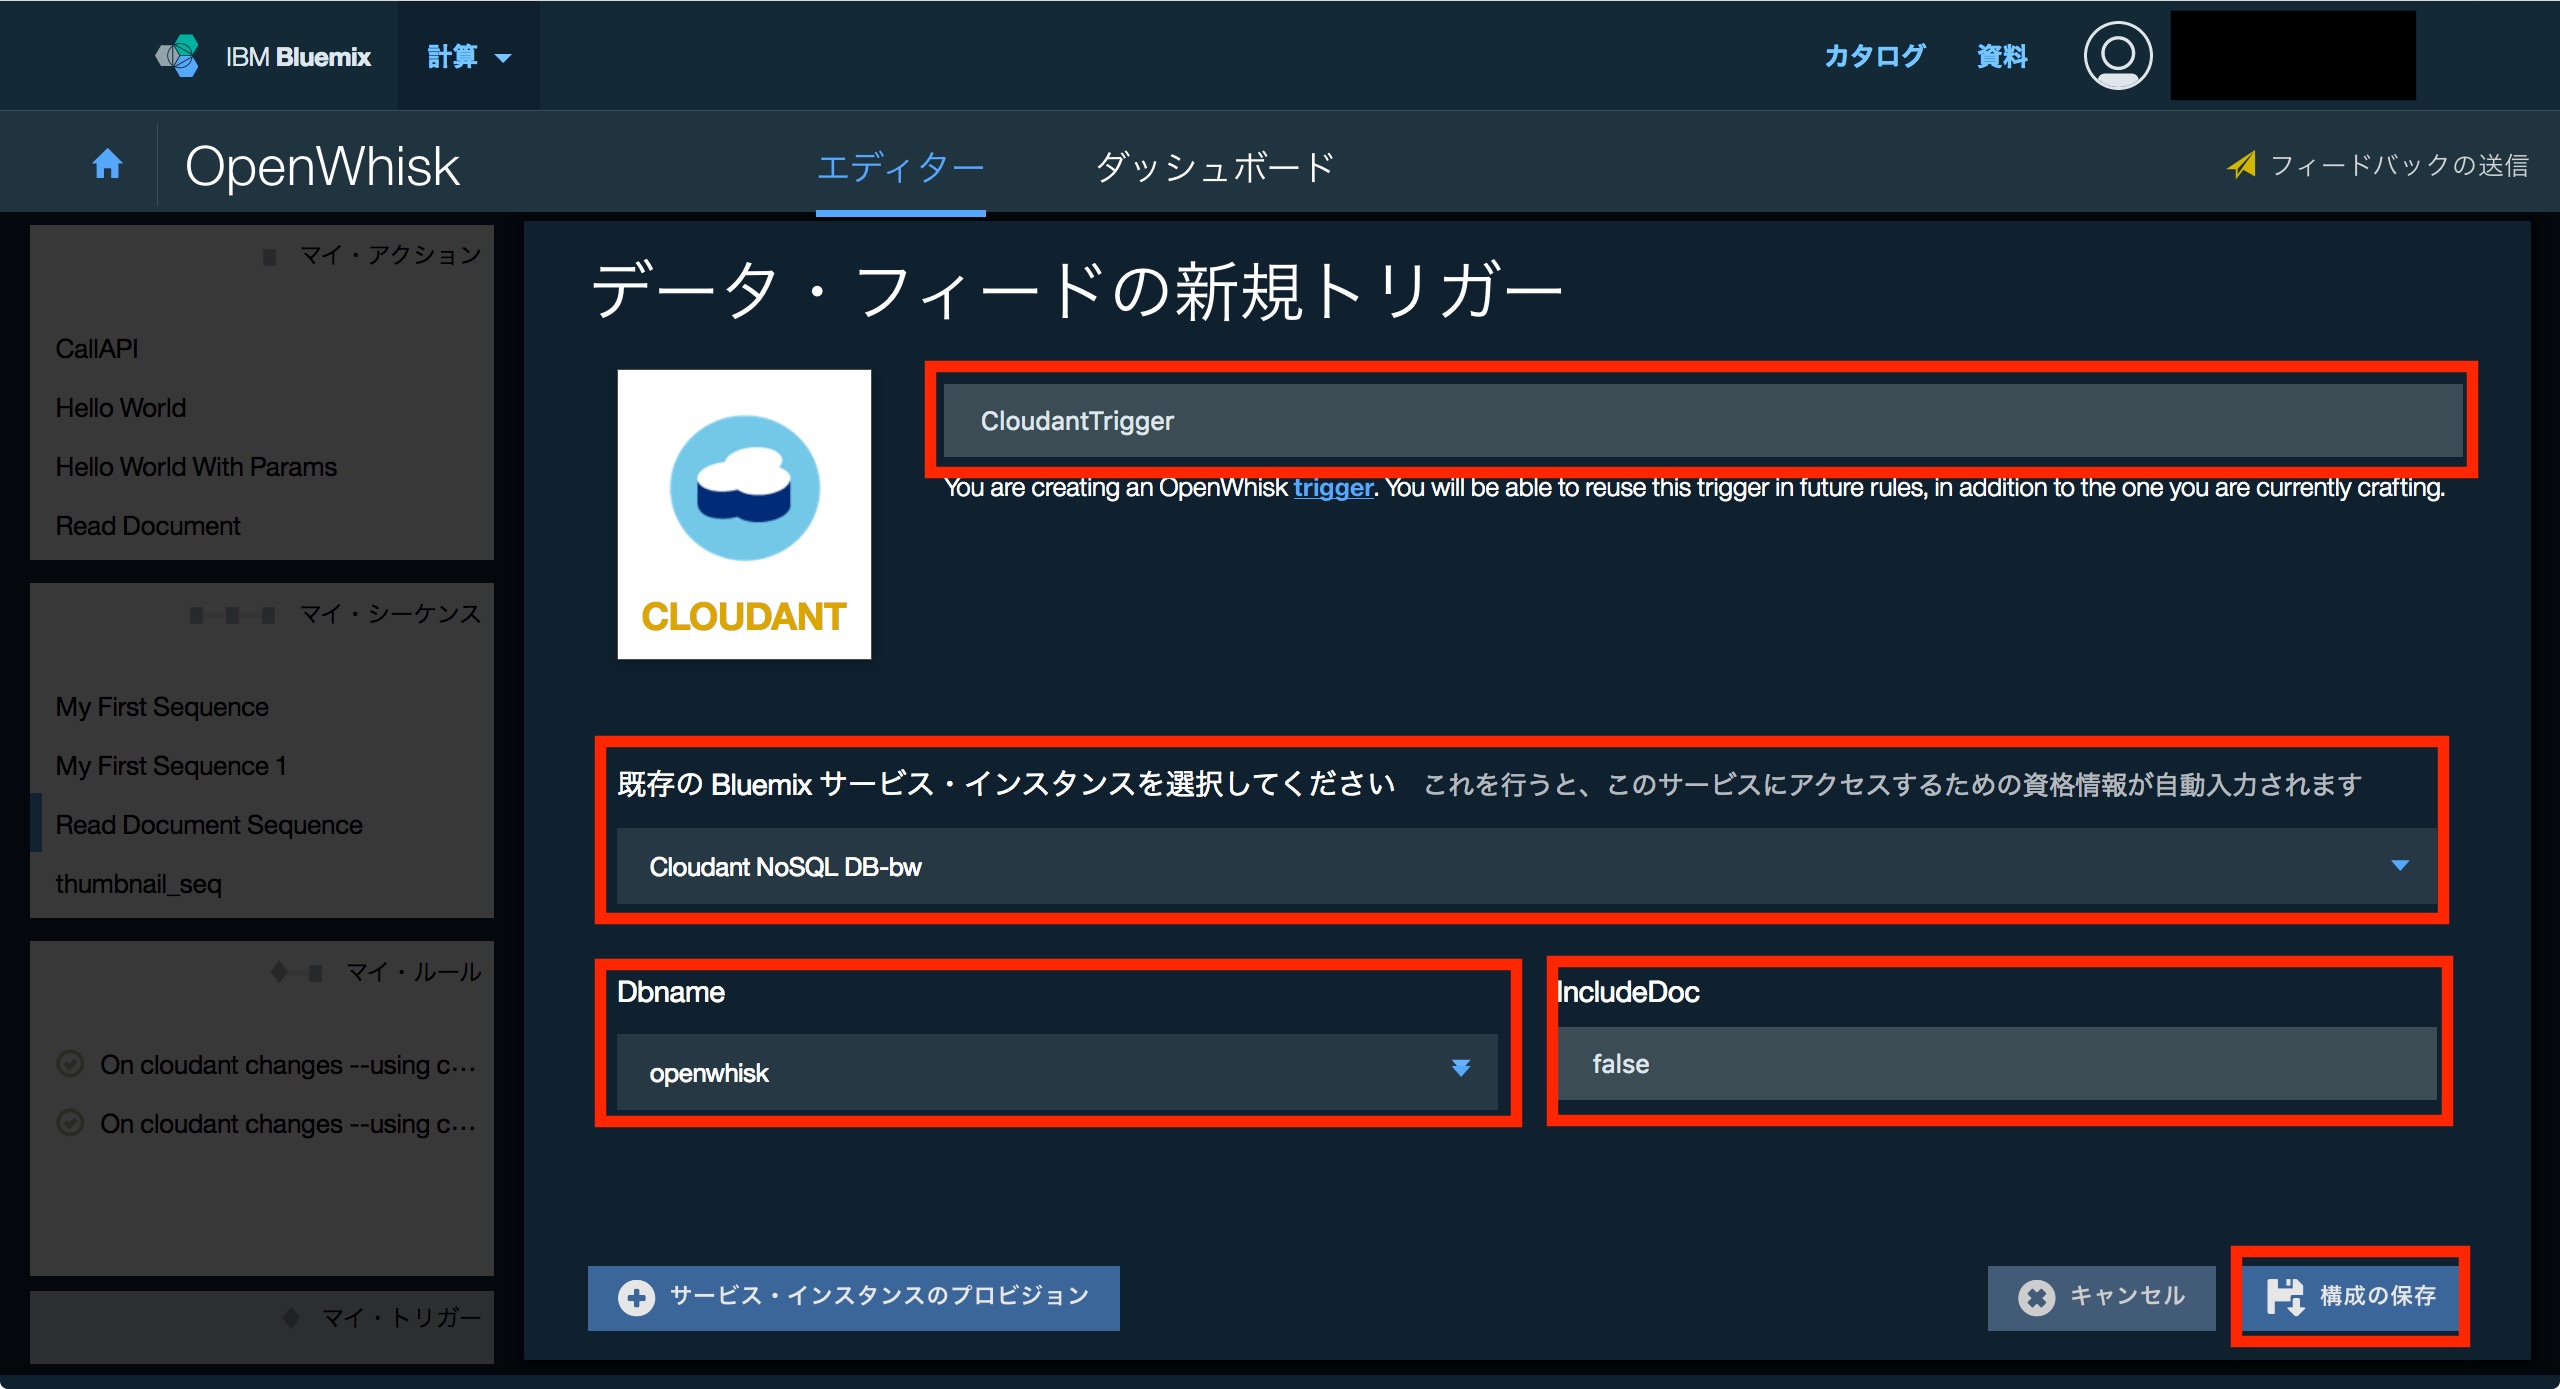
Task: Select the Hello World action
Action: coord(121,408)
